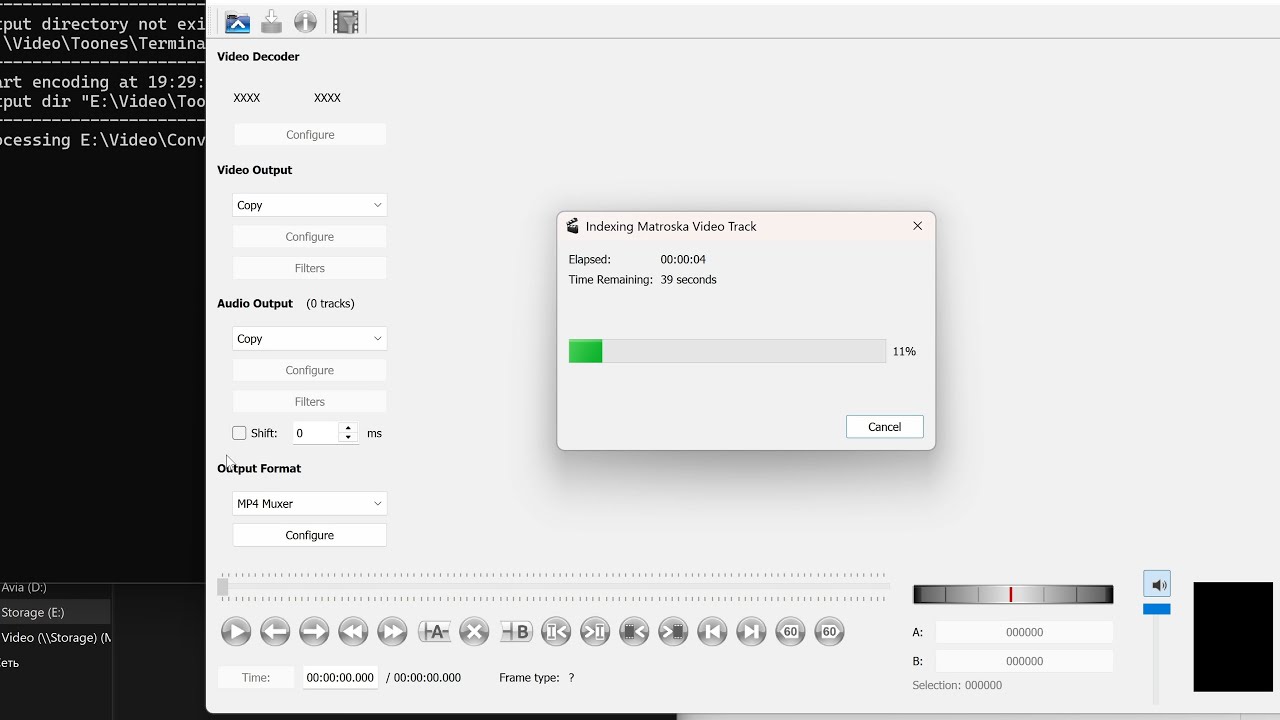Click the terminal line starting "art encoding at 19:29"
The image size is (1280, 720).
coord(103,82)
